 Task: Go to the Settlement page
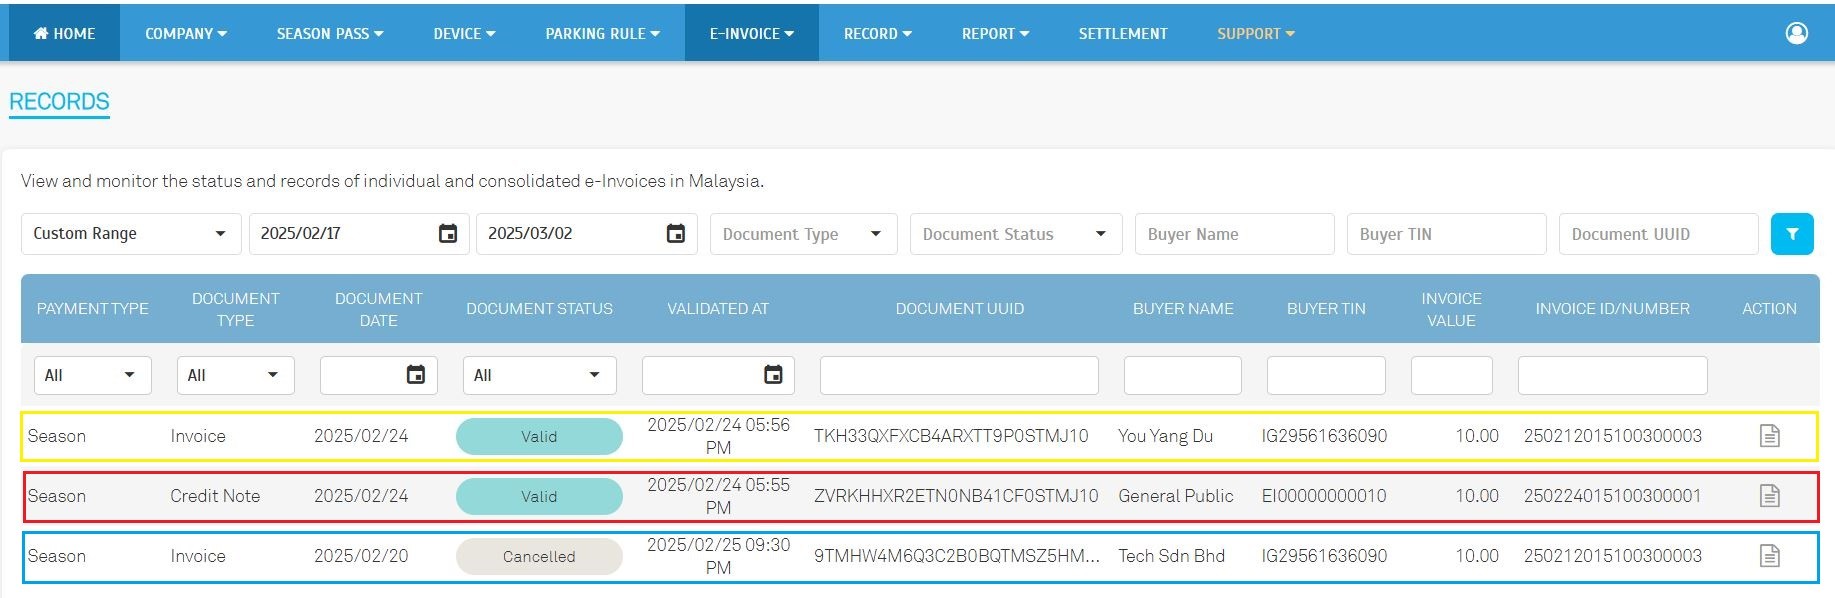click(x=1122, y=33)
